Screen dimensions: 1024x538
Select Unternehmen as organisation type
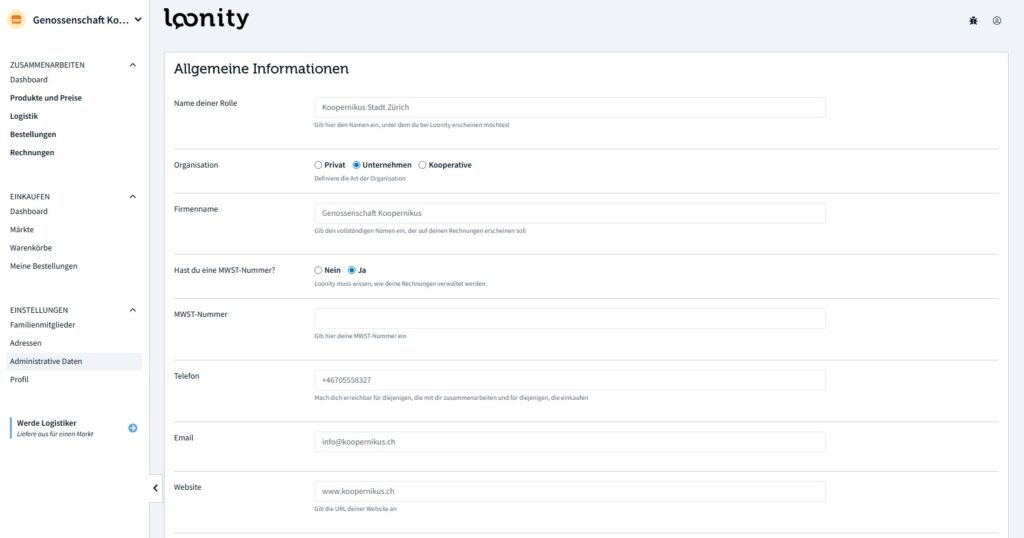[357, 165]
